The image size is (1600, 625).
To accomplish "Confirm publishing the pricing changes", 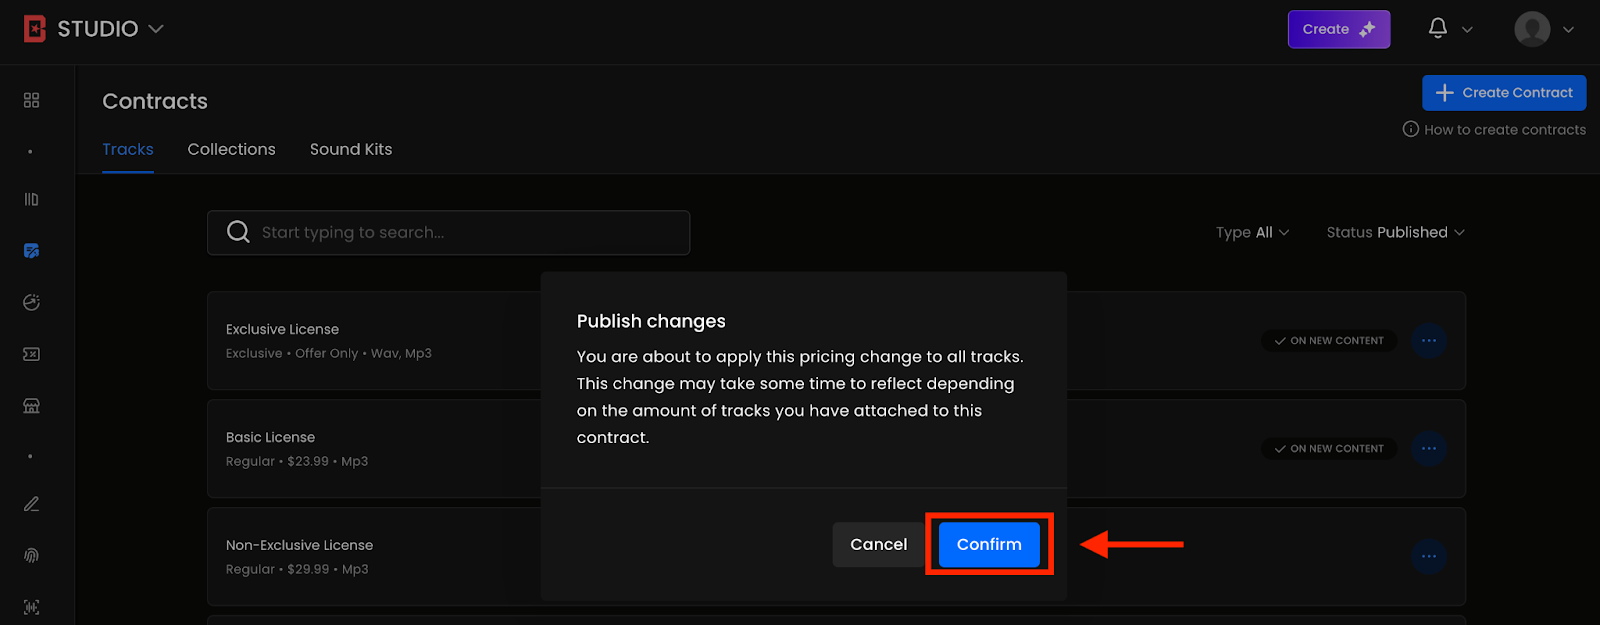I will click(x=989, y=544).
